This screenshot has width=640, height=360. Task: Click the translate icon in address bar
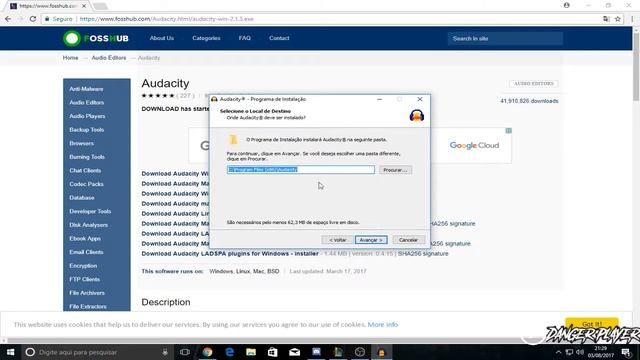pos(607,19)
